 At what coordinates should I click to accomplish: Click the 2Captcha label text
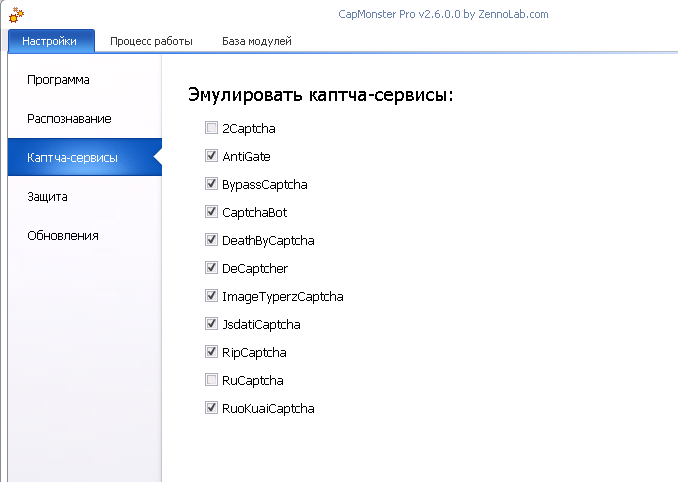pos(249,129)
